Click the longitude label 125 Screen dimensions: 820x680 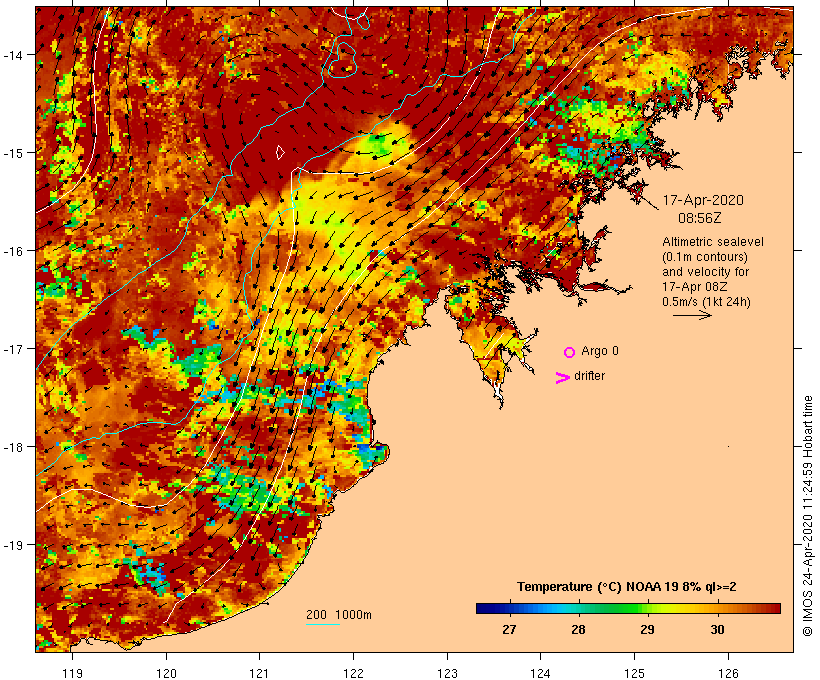click(634, 673)
